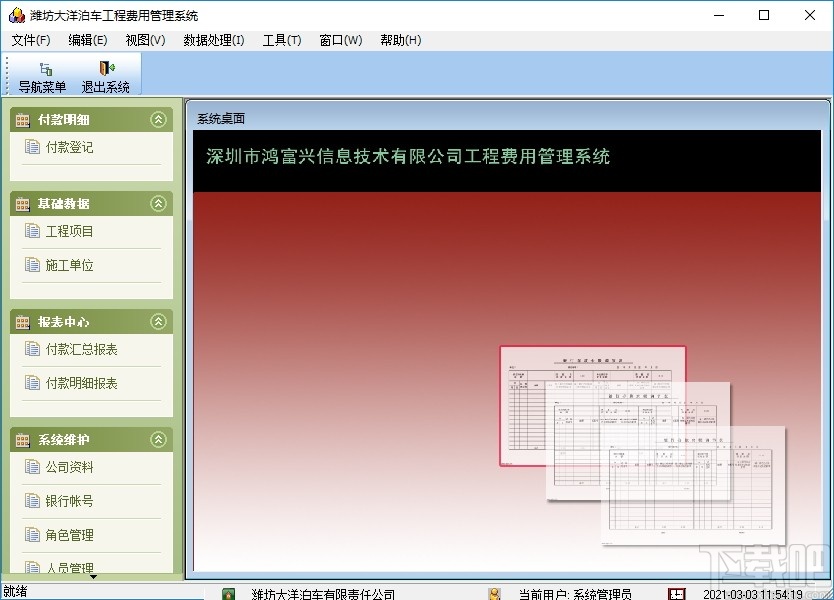This screenshot has width=834, height=600.
Task: Click the 人员管理 document icon
Action: point(34,567)
